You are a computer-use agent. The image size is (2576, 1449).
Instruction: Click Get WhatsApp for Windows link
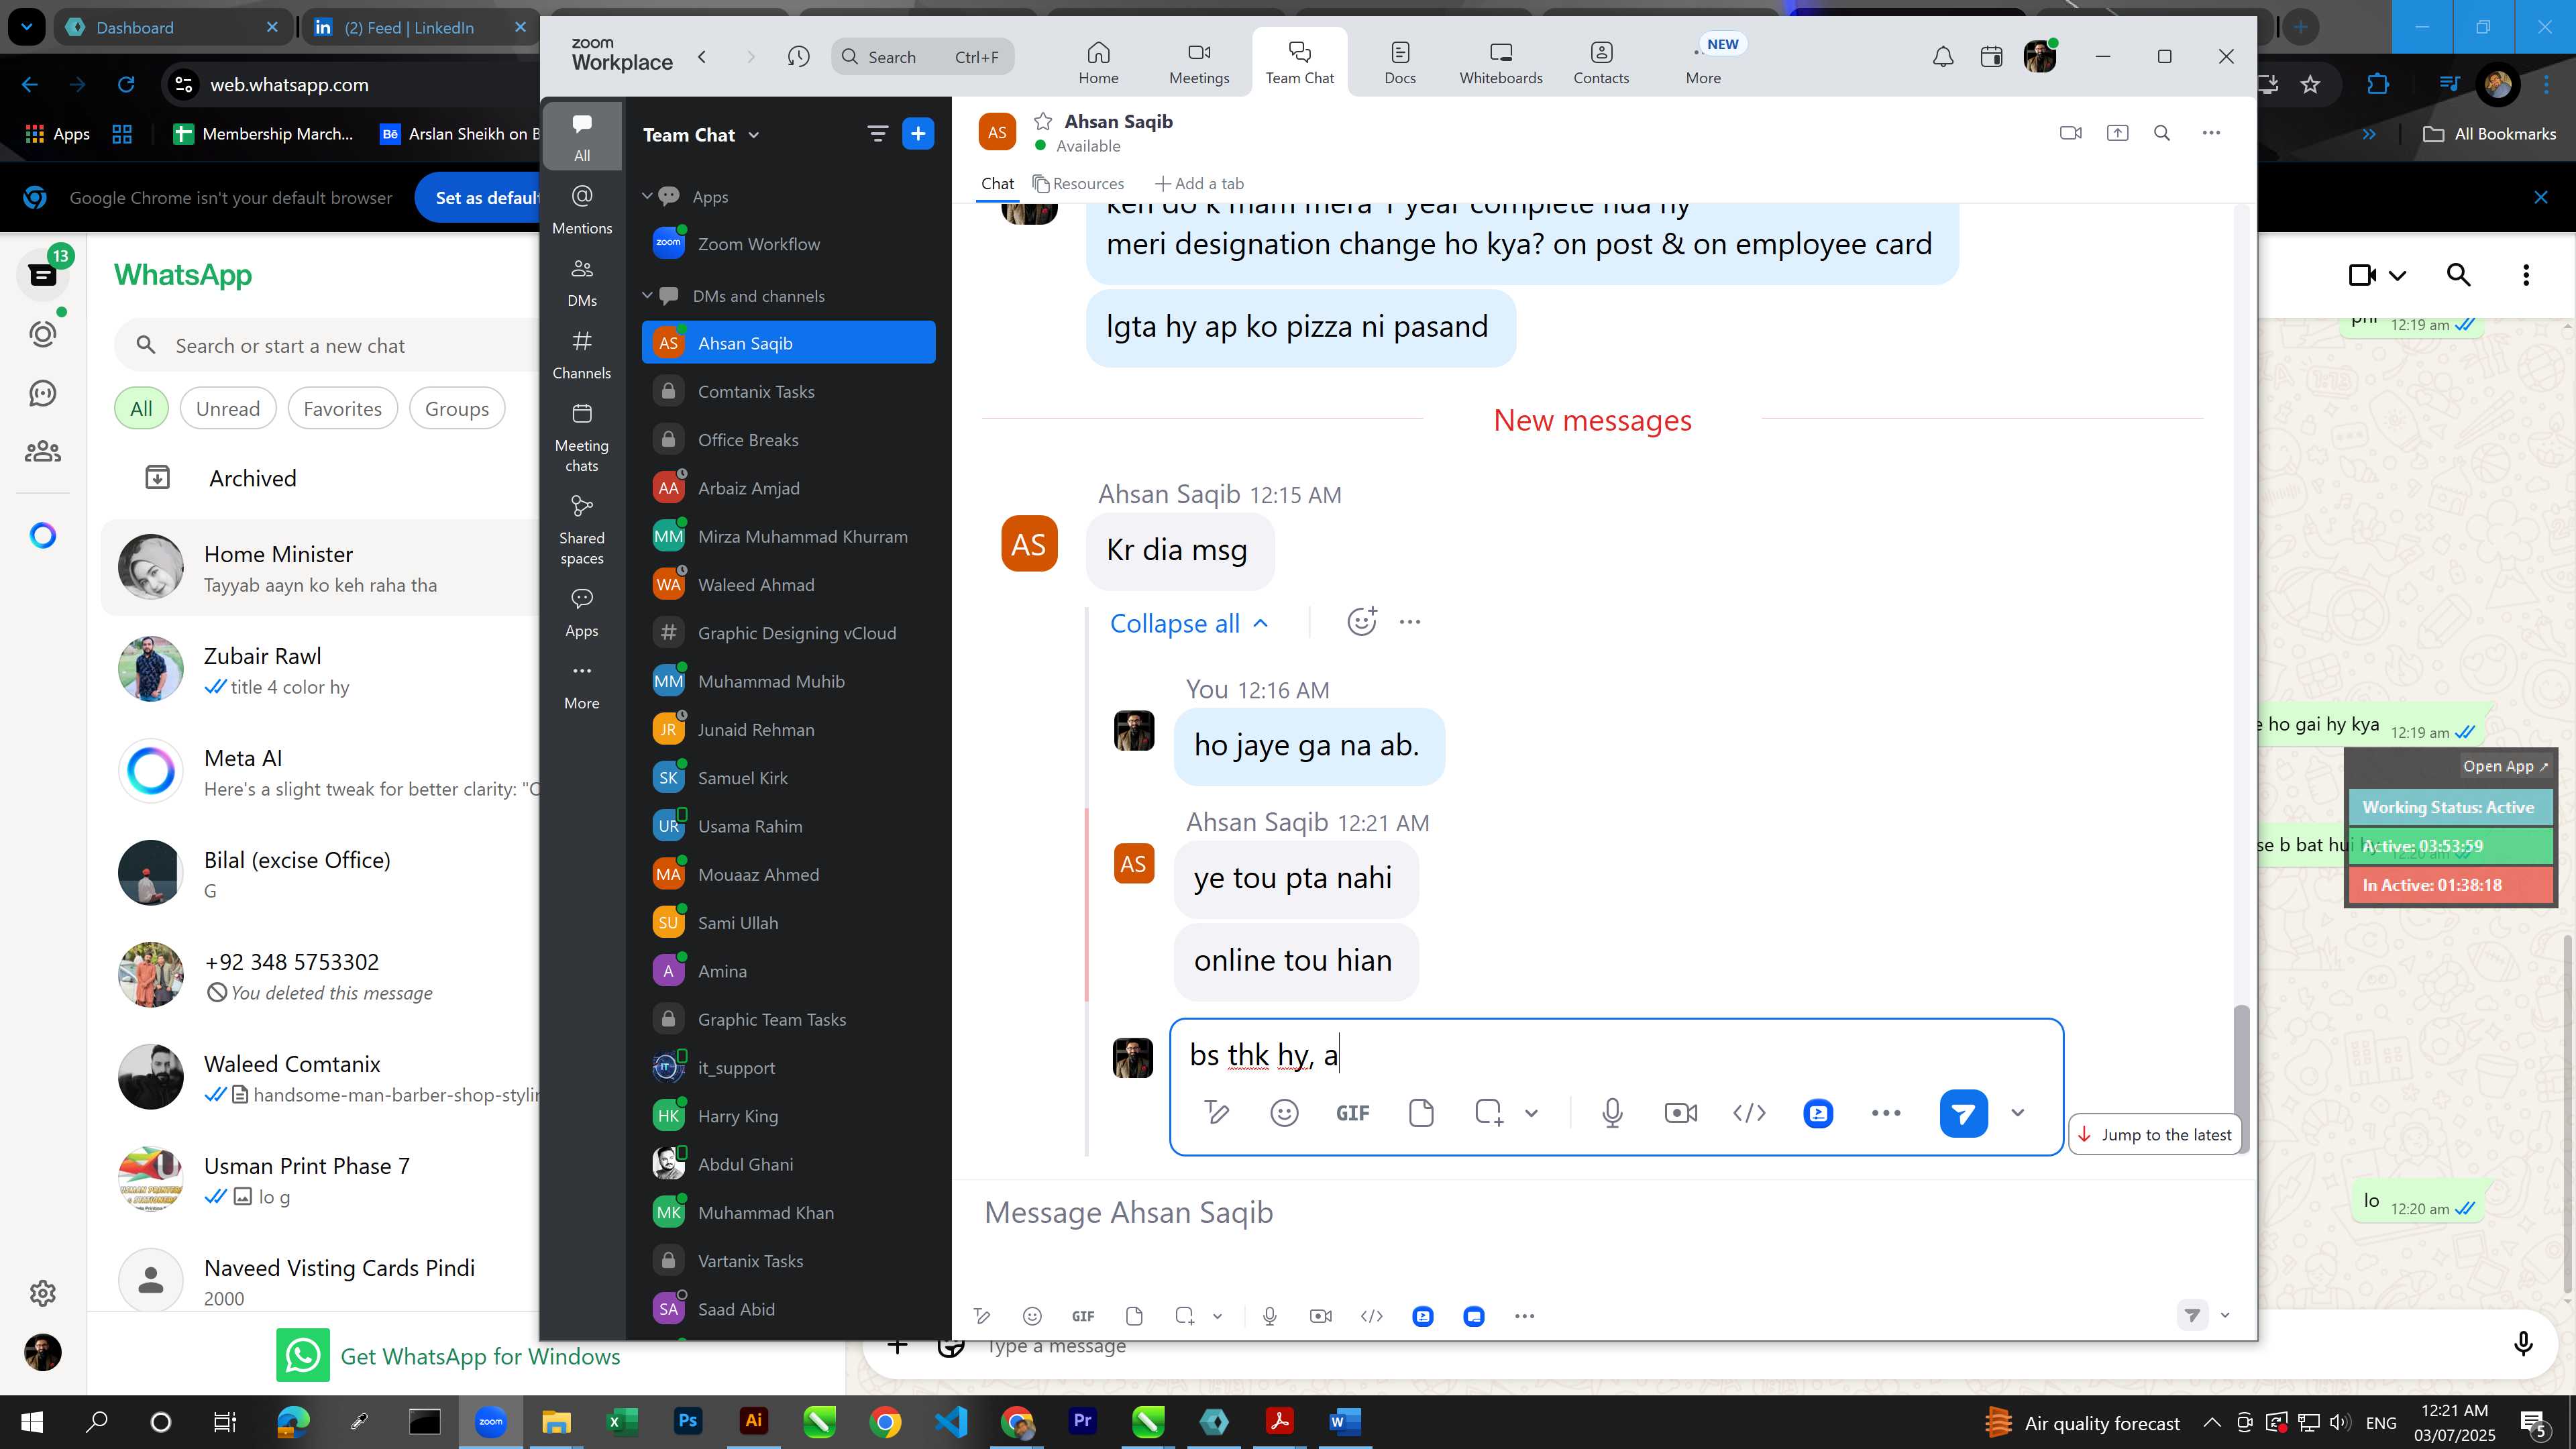coord(480,1356)
